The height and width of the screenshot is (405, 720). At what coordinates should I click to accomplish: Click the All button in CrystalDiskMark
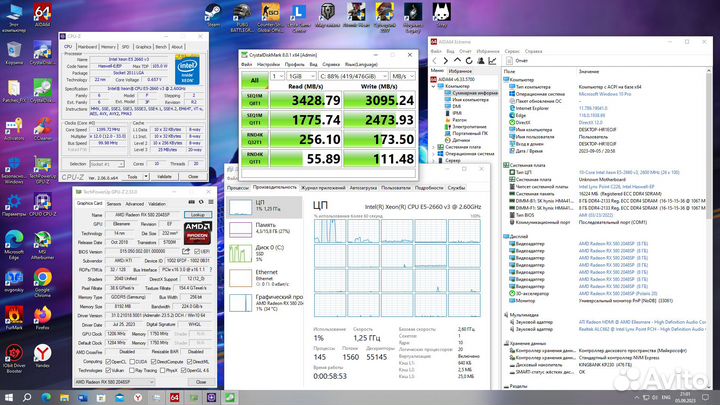coord(254,80)
